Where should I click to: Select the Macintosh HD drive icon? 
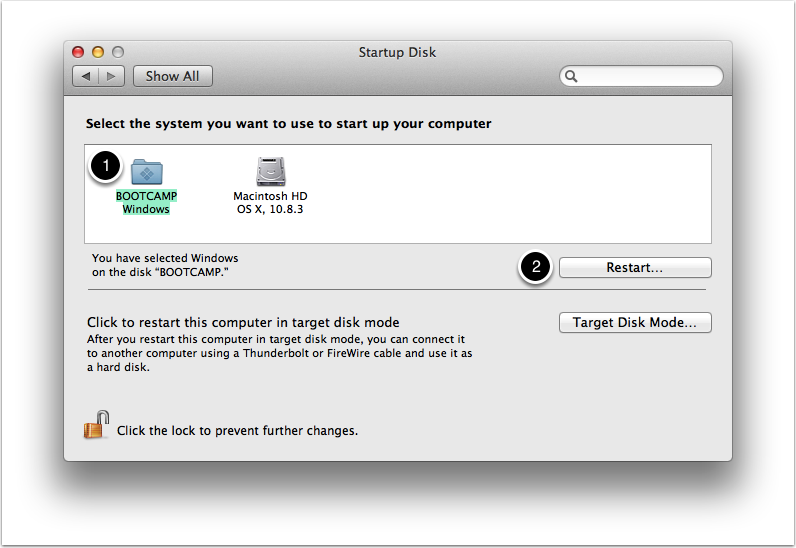click(271, 171)
